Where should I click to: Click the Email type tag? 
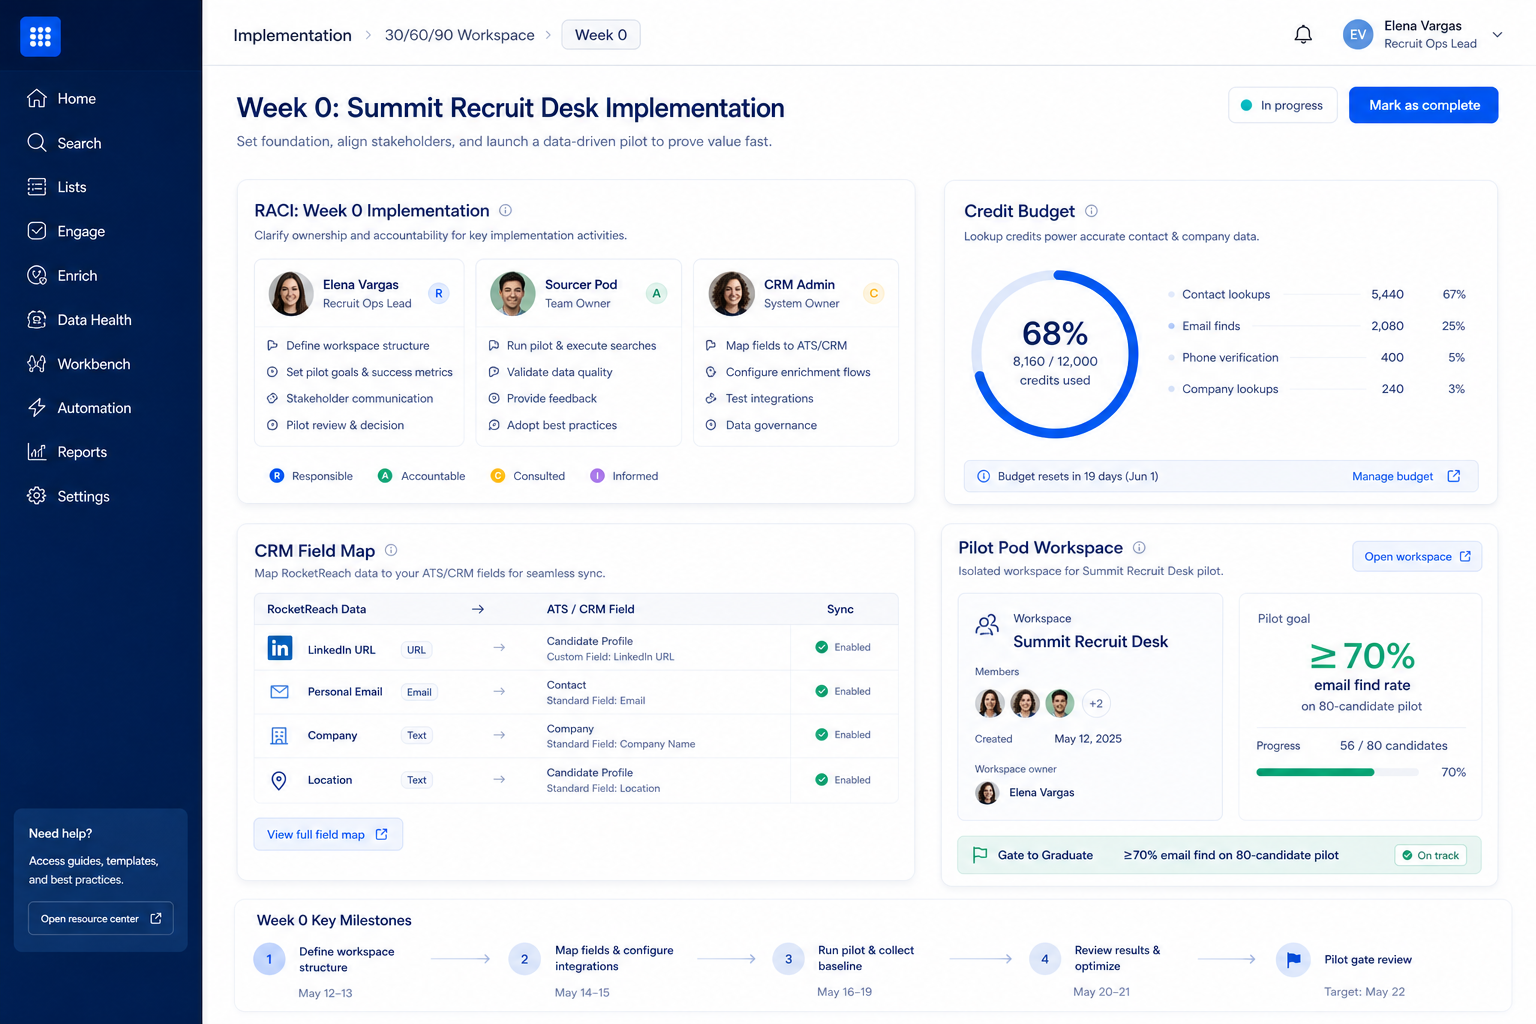pos(419,692)
